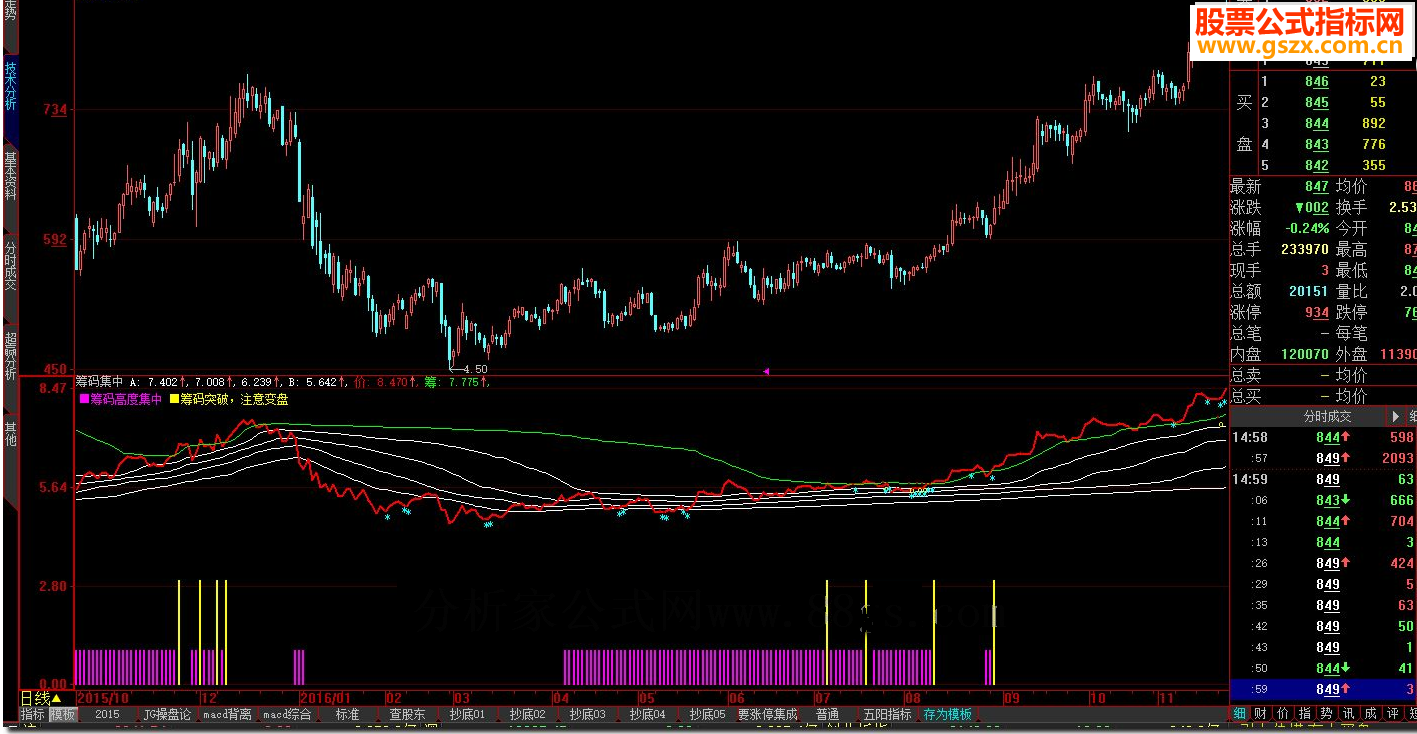Expand the 分时成交 panel arrow
1417x734 pixels.
click(x=1396, y=416)
